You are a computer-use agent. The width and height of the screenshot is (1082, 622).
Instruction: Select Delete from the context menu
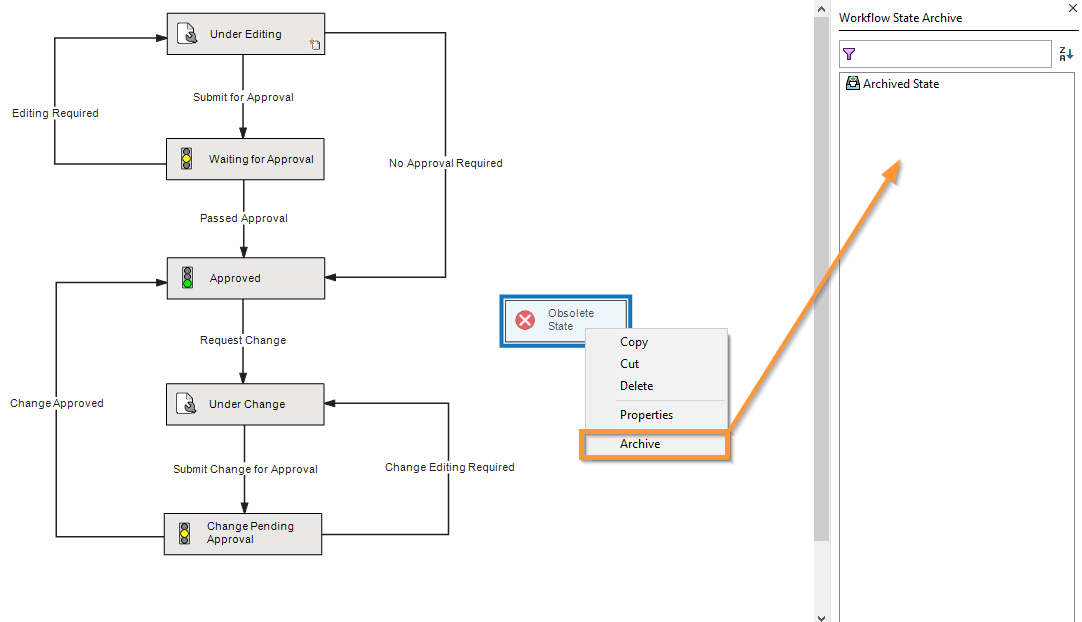pyautogui.click(x=637, y=385)
